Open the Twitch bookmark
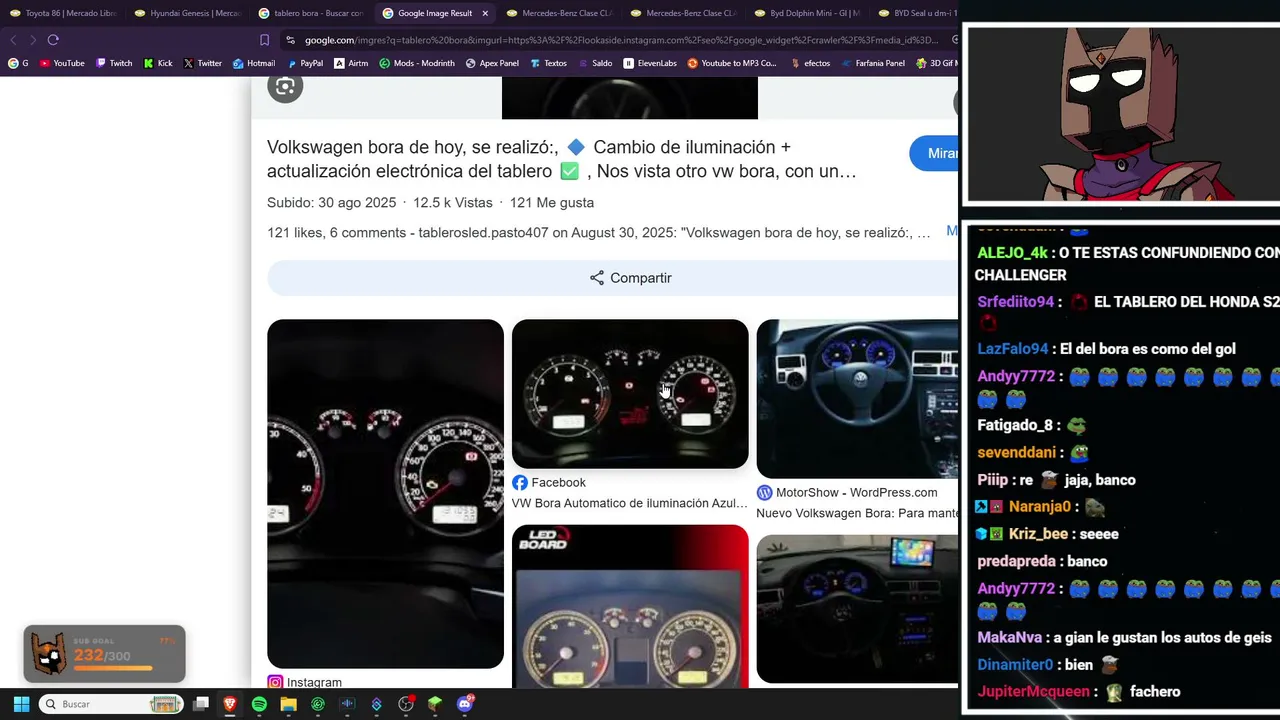This screenshot has width=1280, height=720. click(x=114, y=63)
